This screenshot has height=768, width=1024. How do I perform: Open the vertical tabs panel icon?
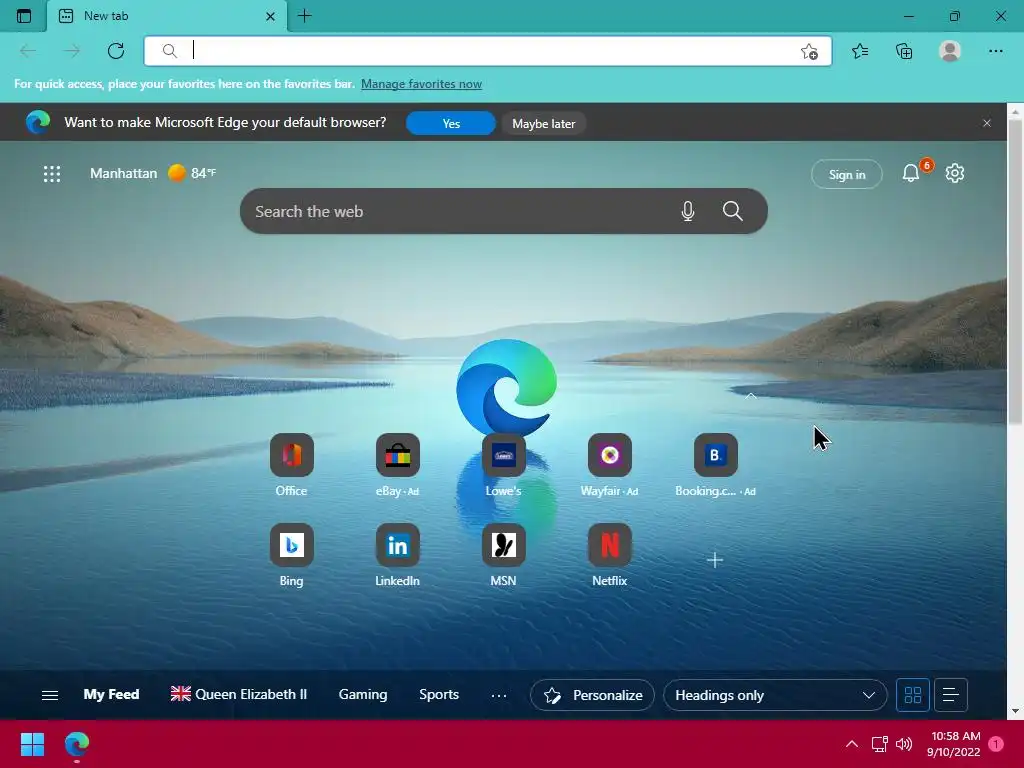point(24,16)
